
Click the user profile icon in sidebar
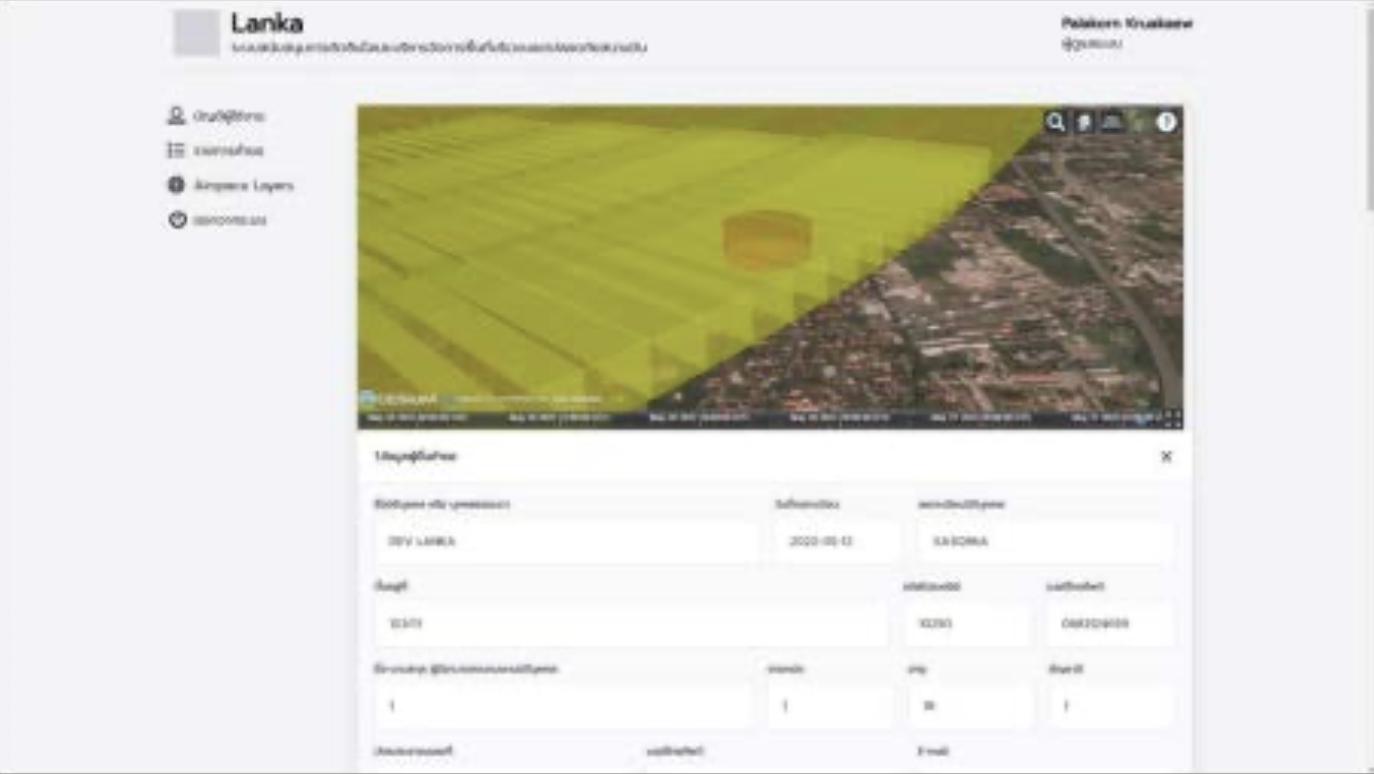click(x=177, y=116)
